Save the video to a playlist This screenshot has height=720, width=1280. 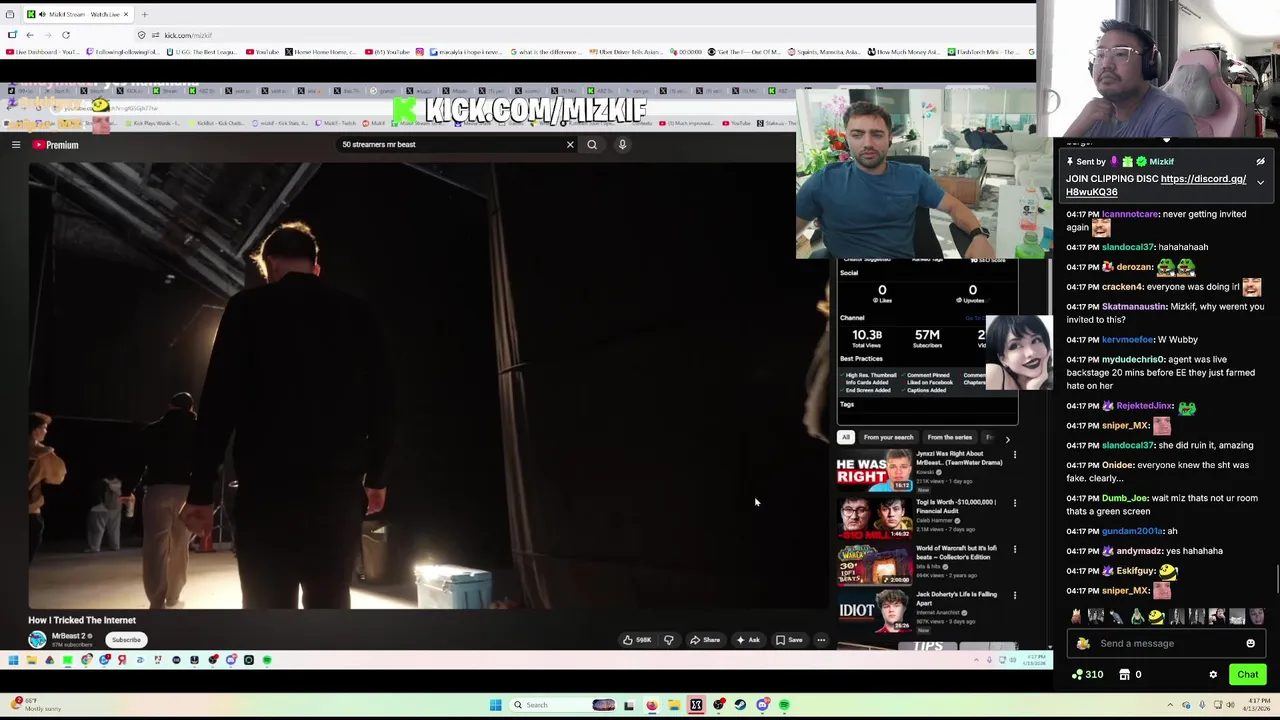tap(789, 640)
